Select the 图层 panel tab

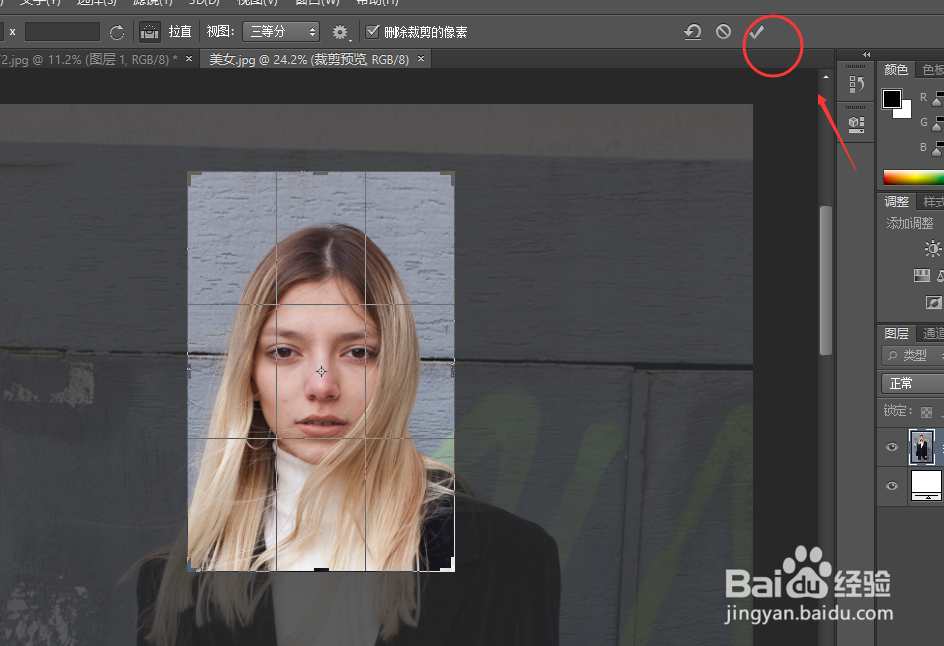pos(896,333)
